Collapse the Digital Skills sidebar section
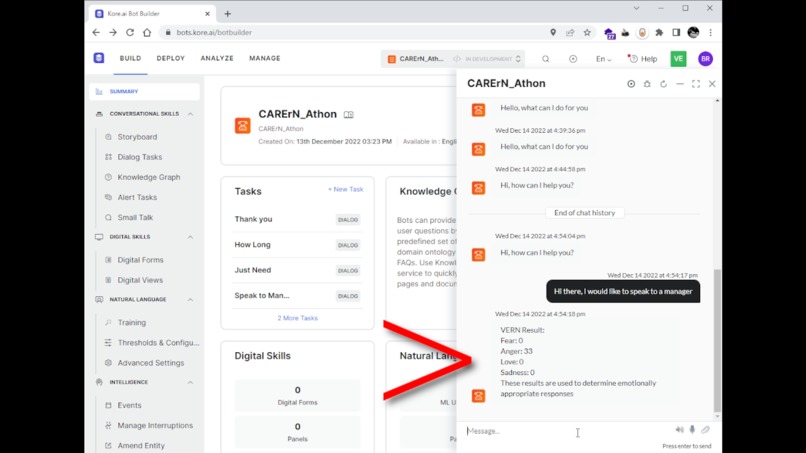Screen dimensions: 806x453 click(x=190, y=237)
